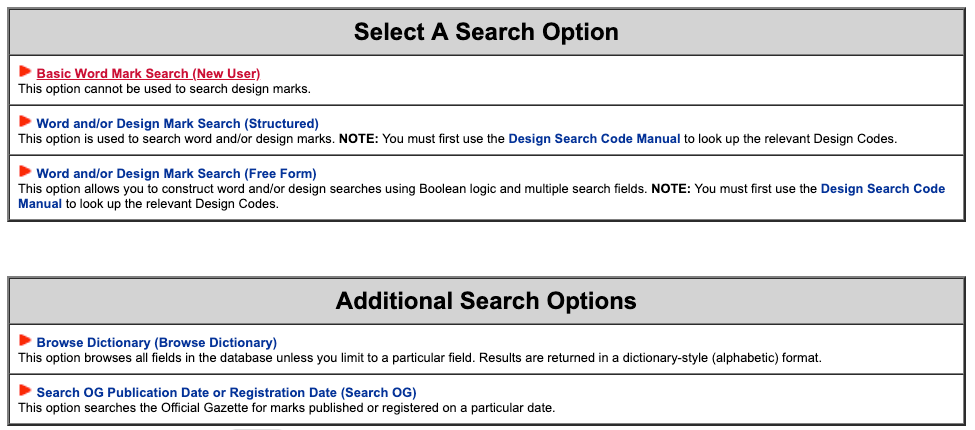Click the bold NOTE text in Free Form description
Image resolution: width=975 pixels, height=430 pixels.
[x=671, y=189]
